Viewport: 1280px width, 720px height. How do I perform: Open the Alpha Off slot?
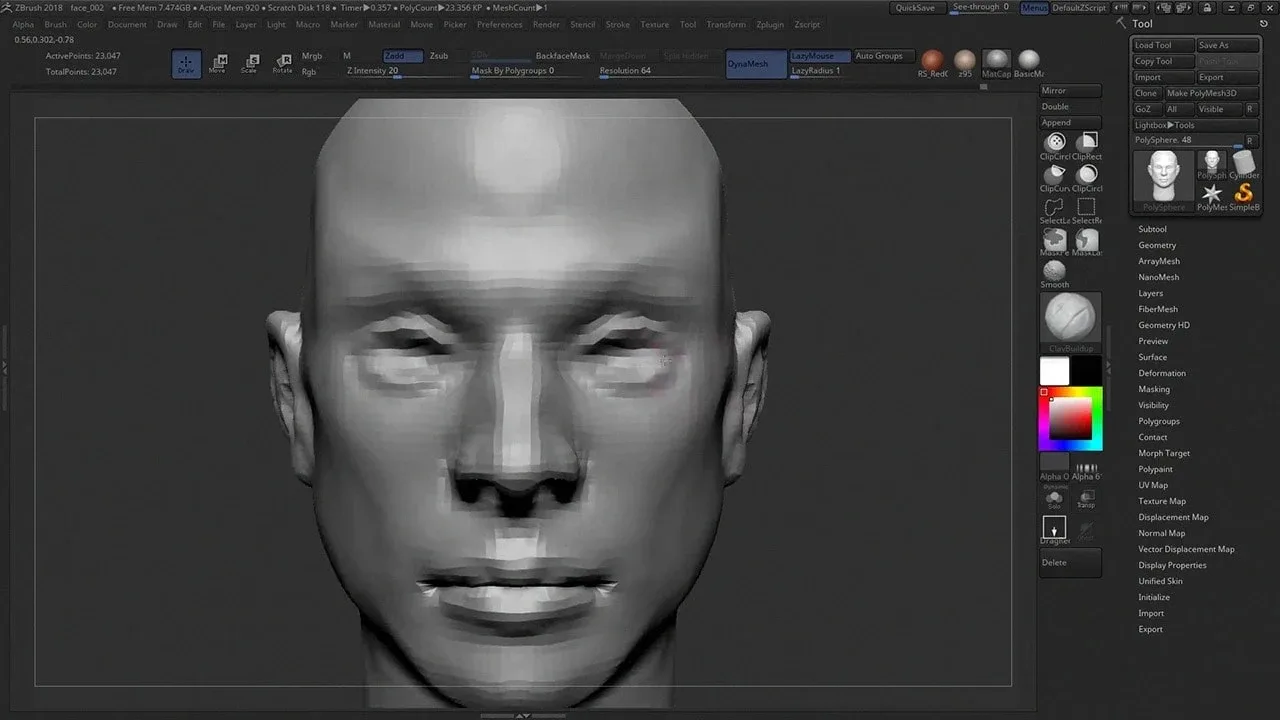(x=1055, y=467)
